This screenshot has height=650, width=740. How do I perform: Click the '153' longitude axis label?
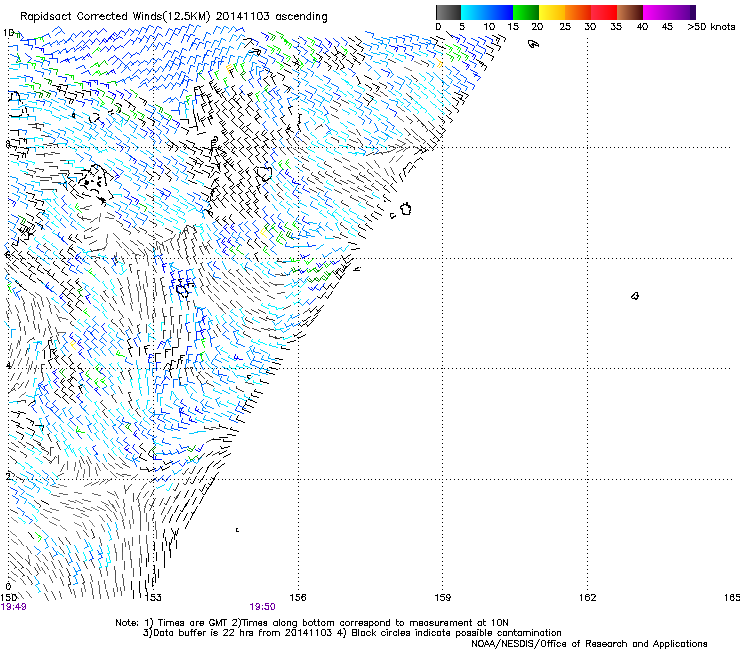click(x=153, y=598)
